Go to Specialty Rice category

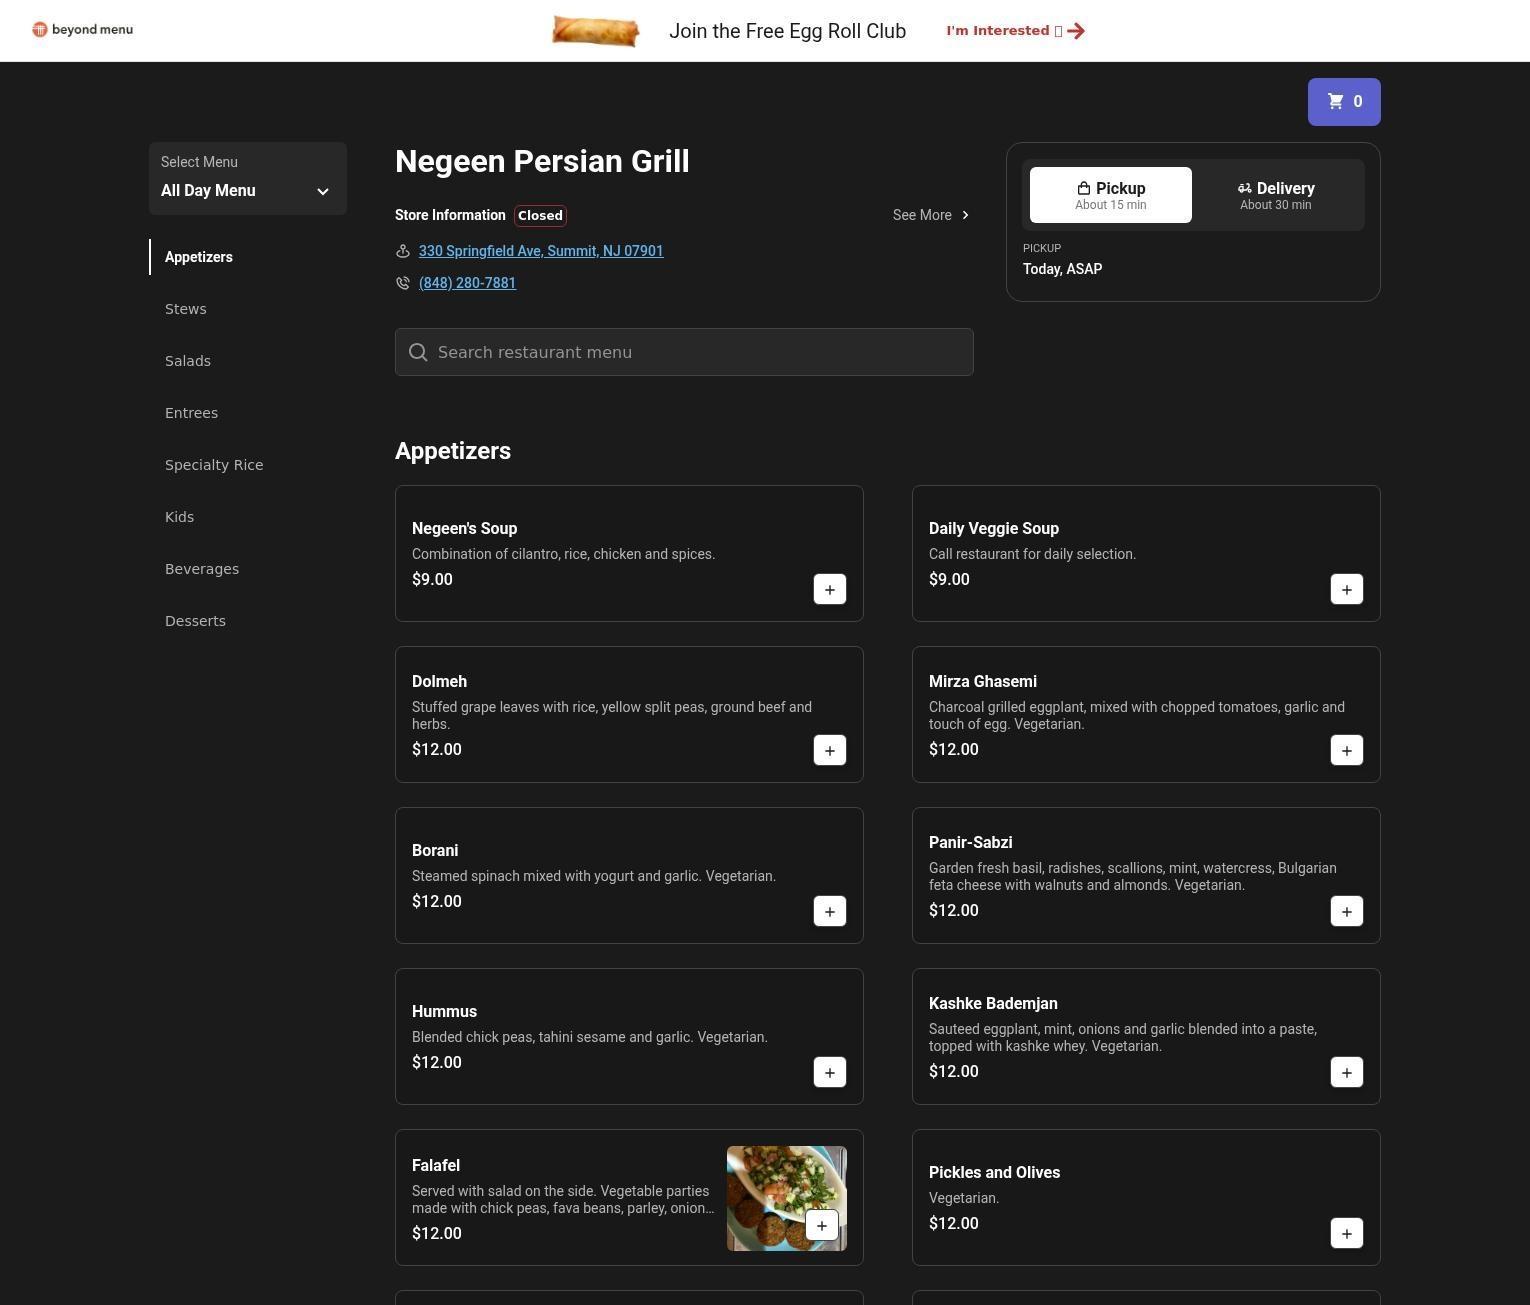[214, 465]
